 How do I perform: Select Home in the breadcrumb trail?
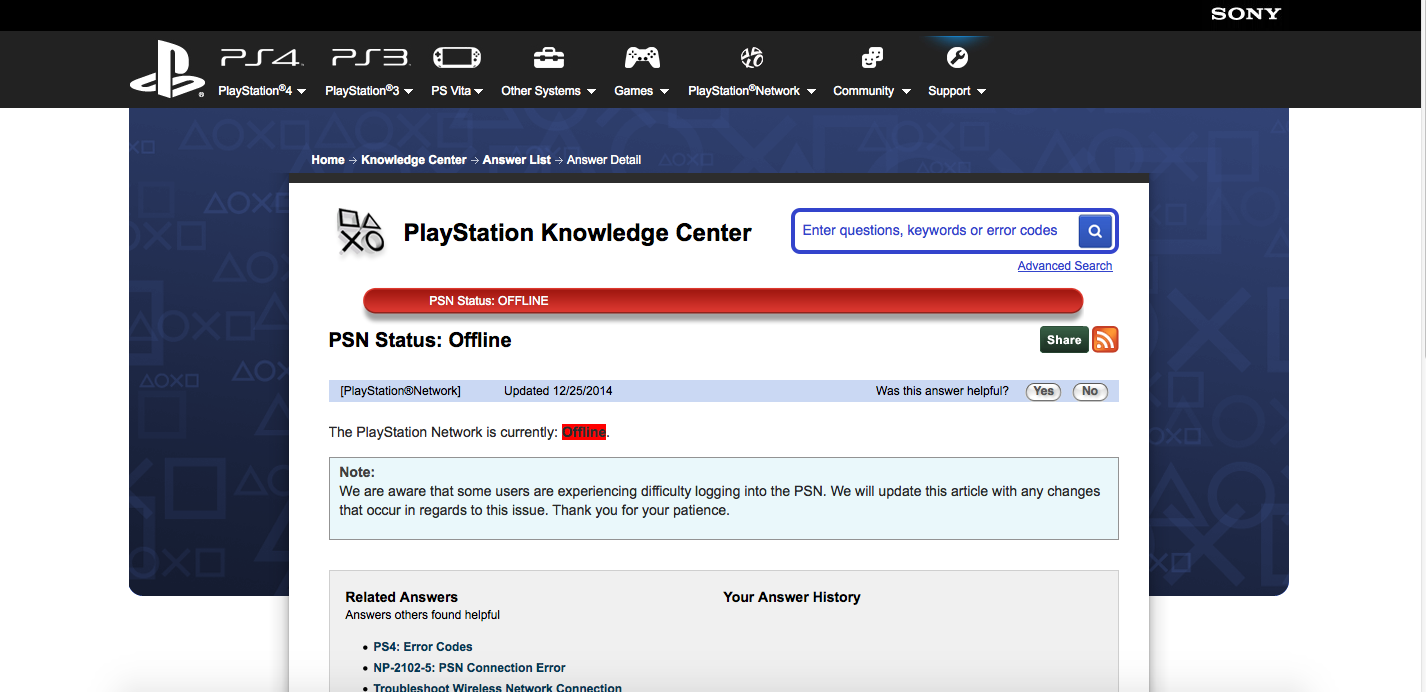(x=327, y=159)
